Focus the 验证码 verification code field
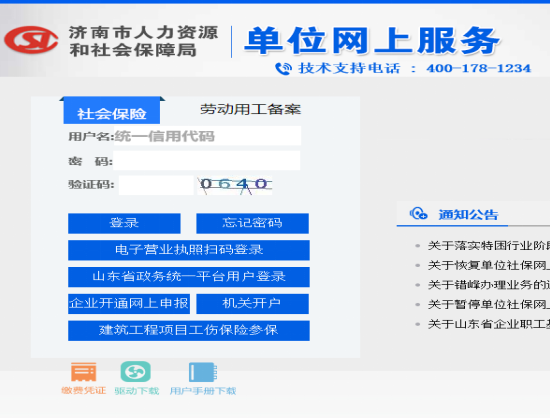This screenshot has height=419, width=550. (156, 185)
